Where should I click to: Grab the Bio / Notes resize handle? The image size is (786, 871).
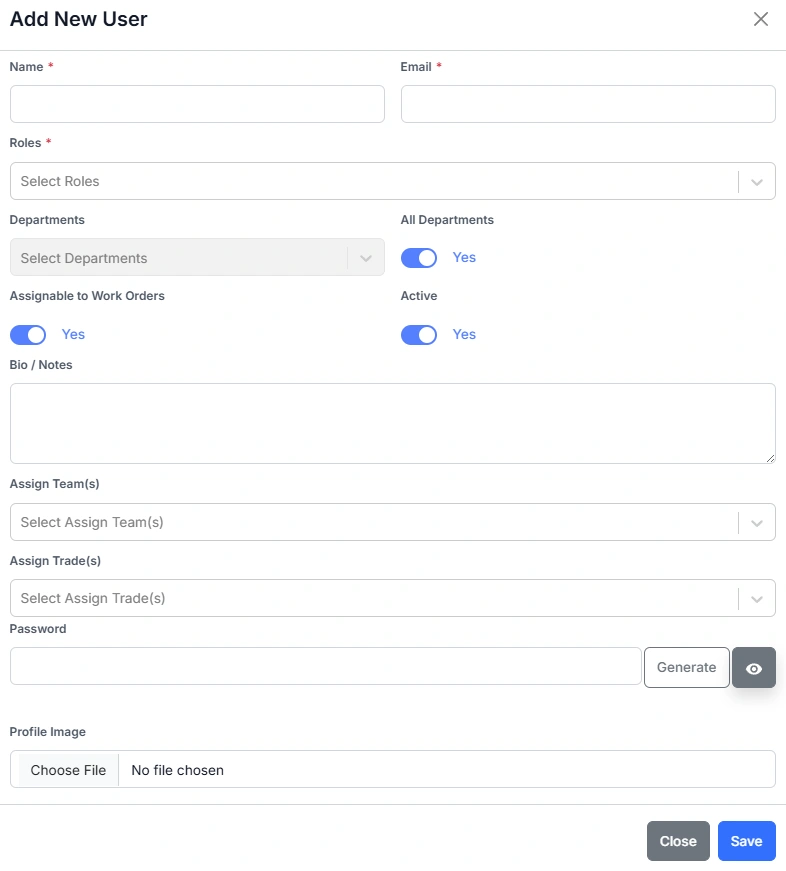pyautogui.click(x=769, y=457)
